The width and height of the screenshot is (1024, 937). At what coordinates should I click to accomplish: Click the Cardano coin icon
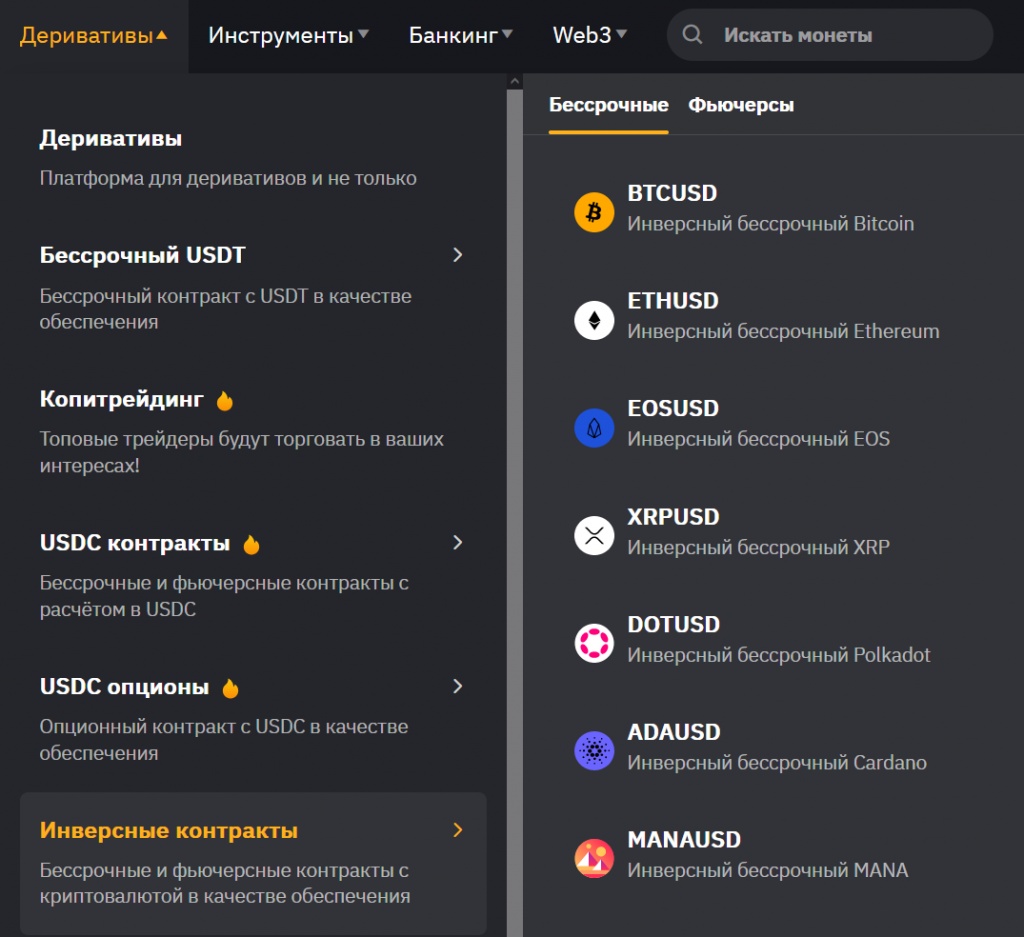(594, 751)
